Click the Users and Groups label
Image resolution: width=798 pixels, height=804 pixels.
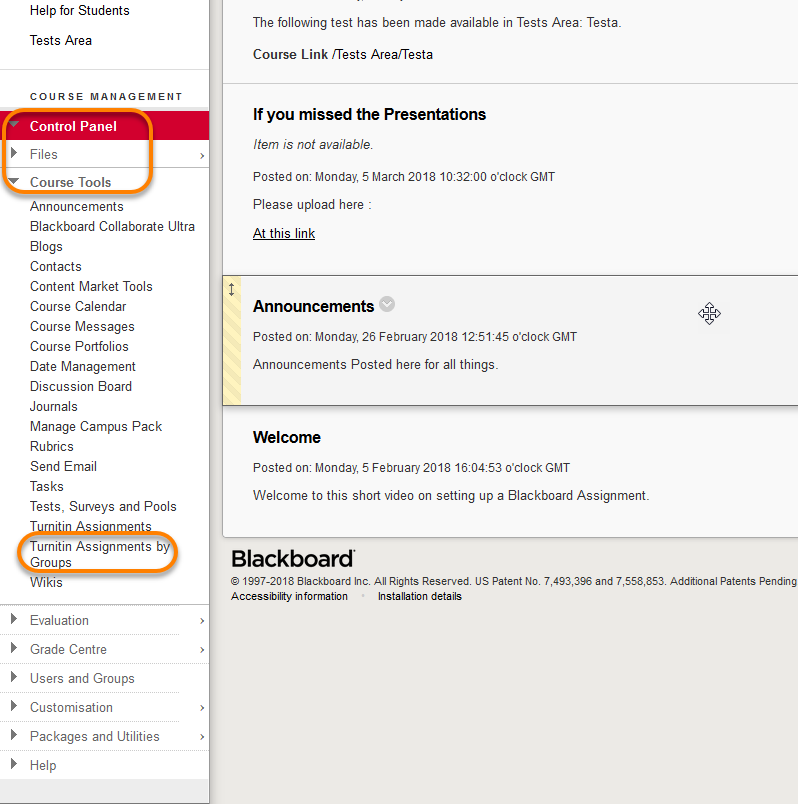coord(82,678)
